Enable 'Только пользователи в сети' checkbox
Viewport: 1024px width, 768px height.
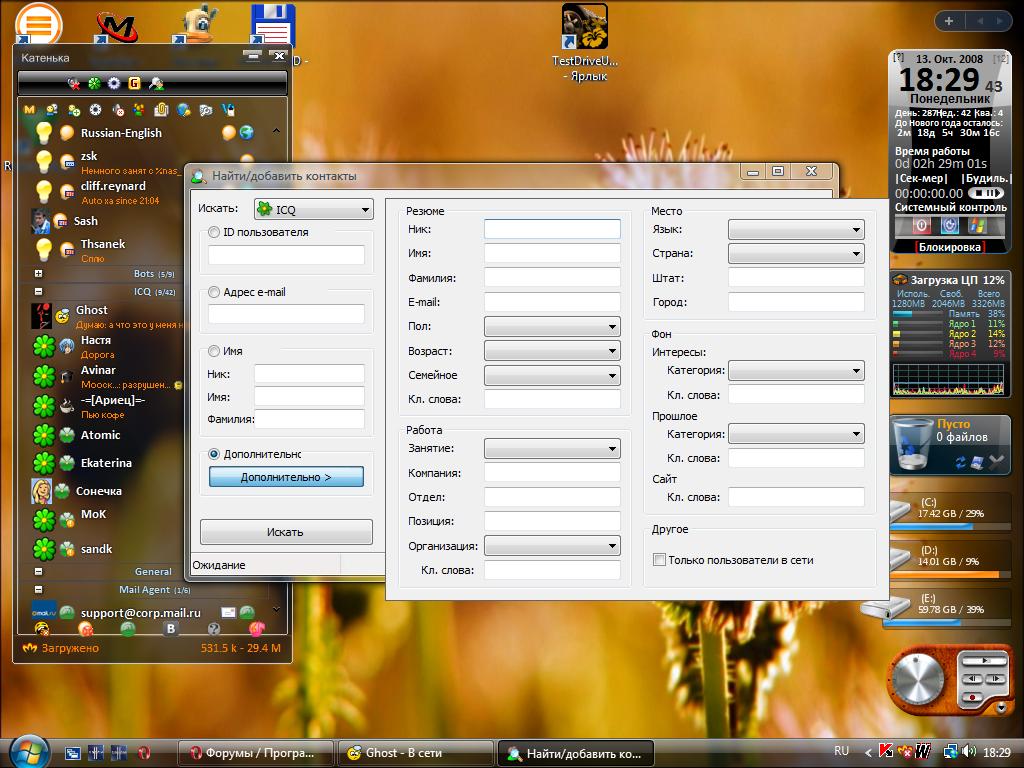[x=659, y=560]
